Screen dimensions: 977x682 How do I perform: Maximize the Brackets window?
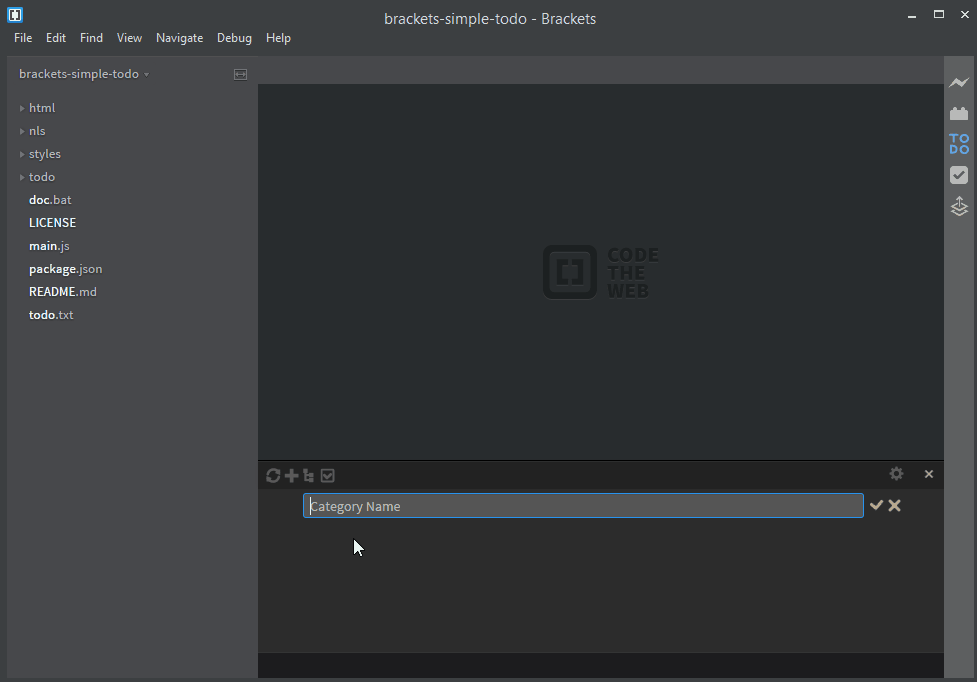pos(939,14)
